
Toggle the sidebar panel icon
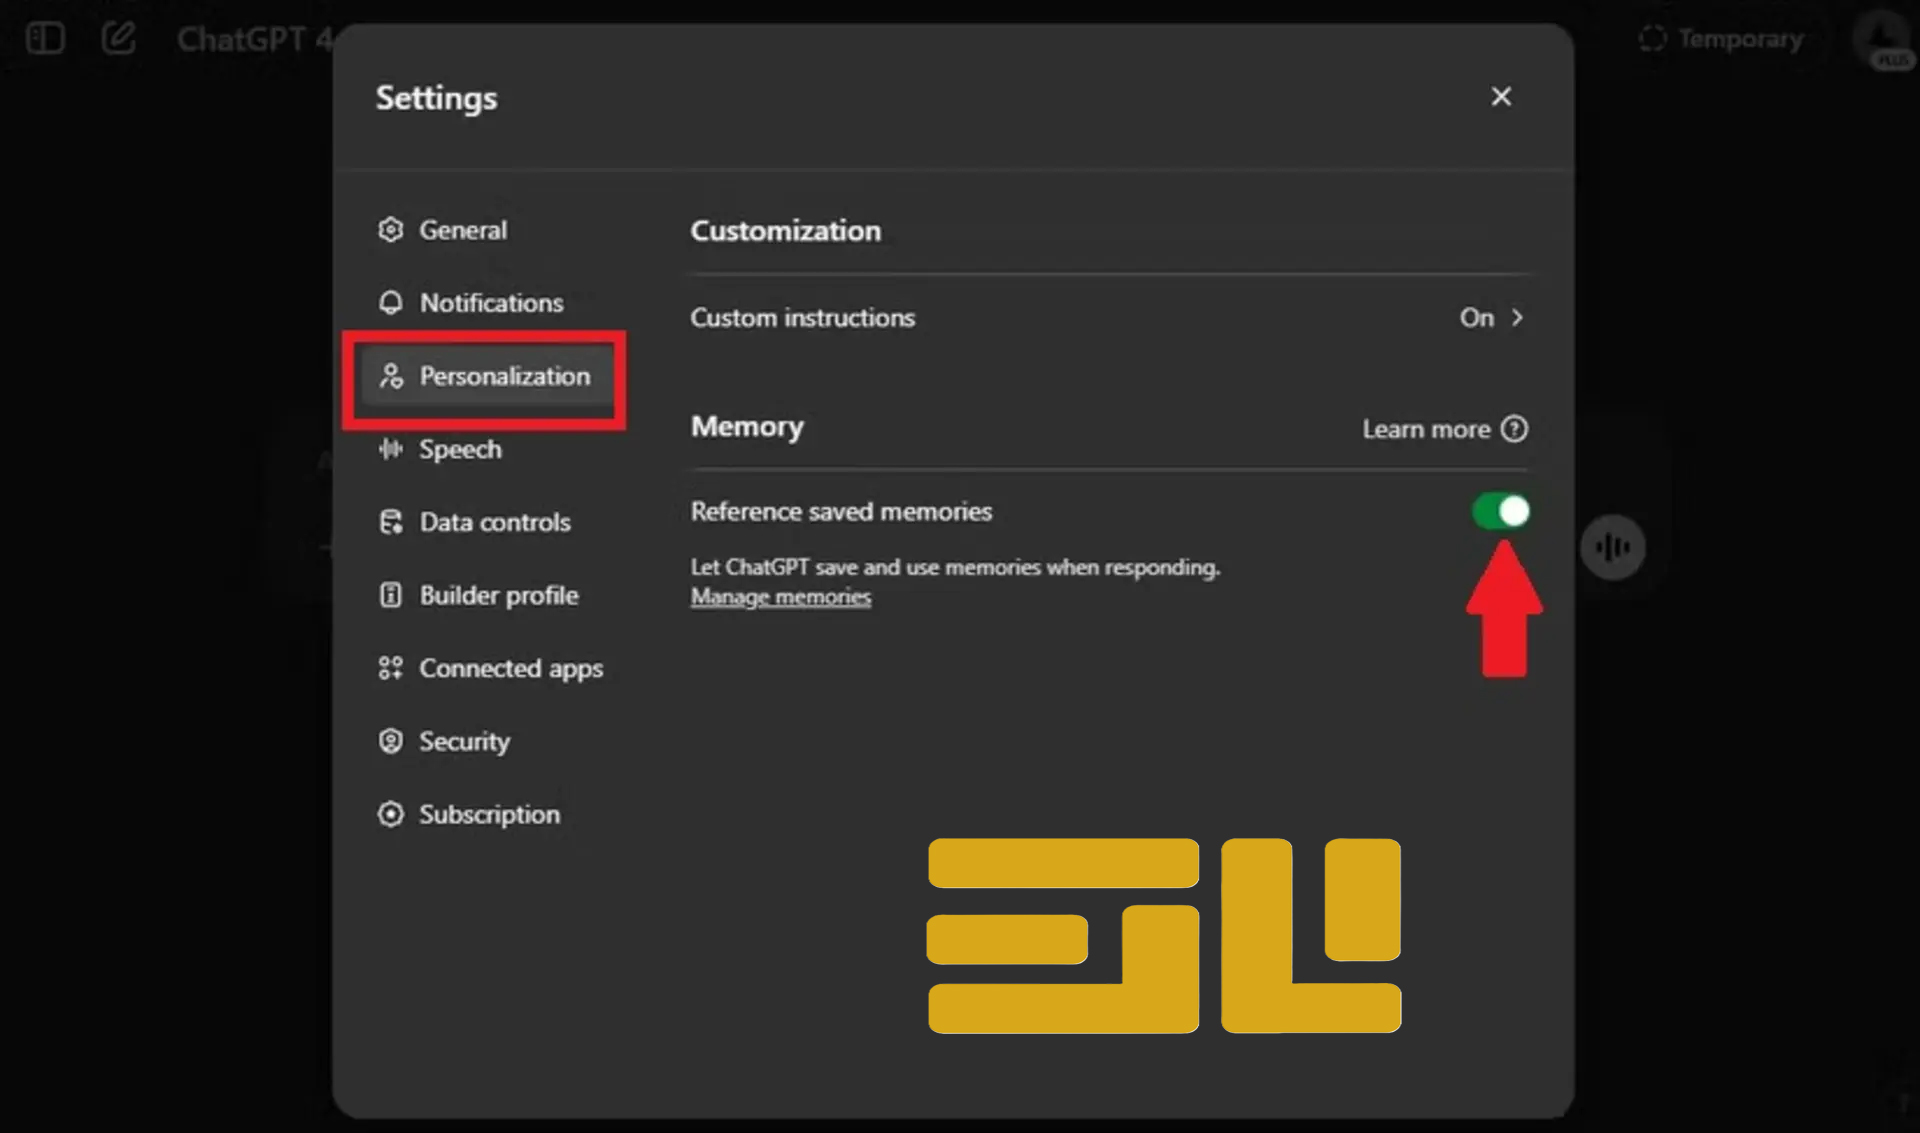click(45, 39)
